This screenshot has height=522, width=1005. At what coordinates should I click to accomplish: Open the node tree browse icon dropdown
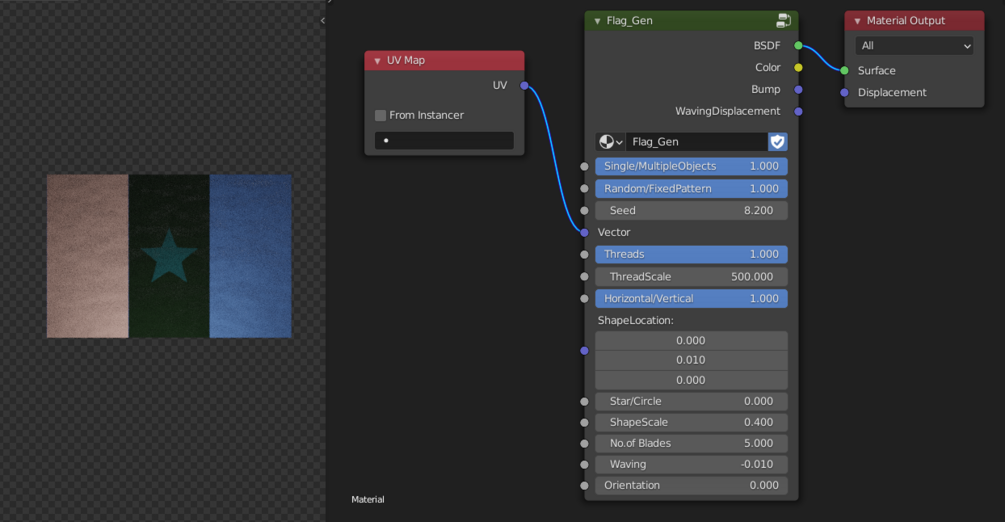pyautogui.click(x=610, y=142)
